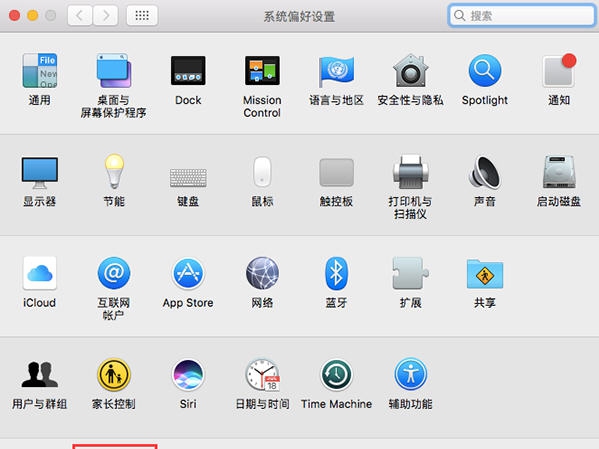
Task: Close the 系统偏好设置 window
Action: click(15, 16)
